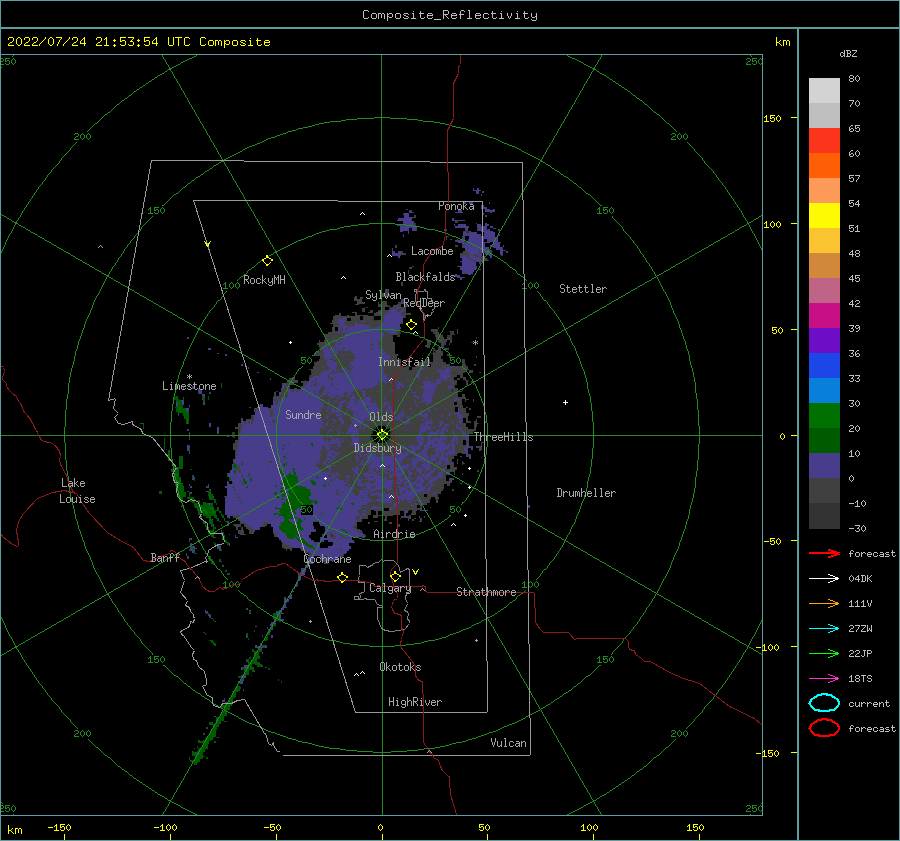Pick the purple 39 dBZ swatch

(824, 341)
